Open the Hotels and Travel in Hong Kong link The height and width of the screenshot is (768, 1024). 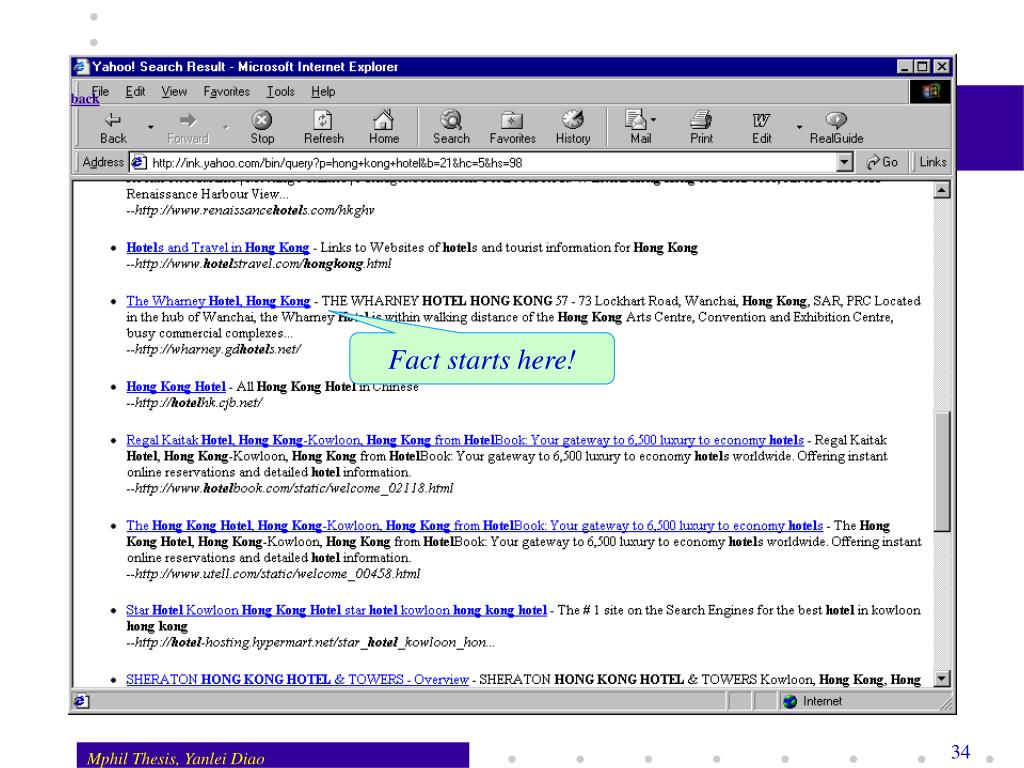(x=217, y=248)
